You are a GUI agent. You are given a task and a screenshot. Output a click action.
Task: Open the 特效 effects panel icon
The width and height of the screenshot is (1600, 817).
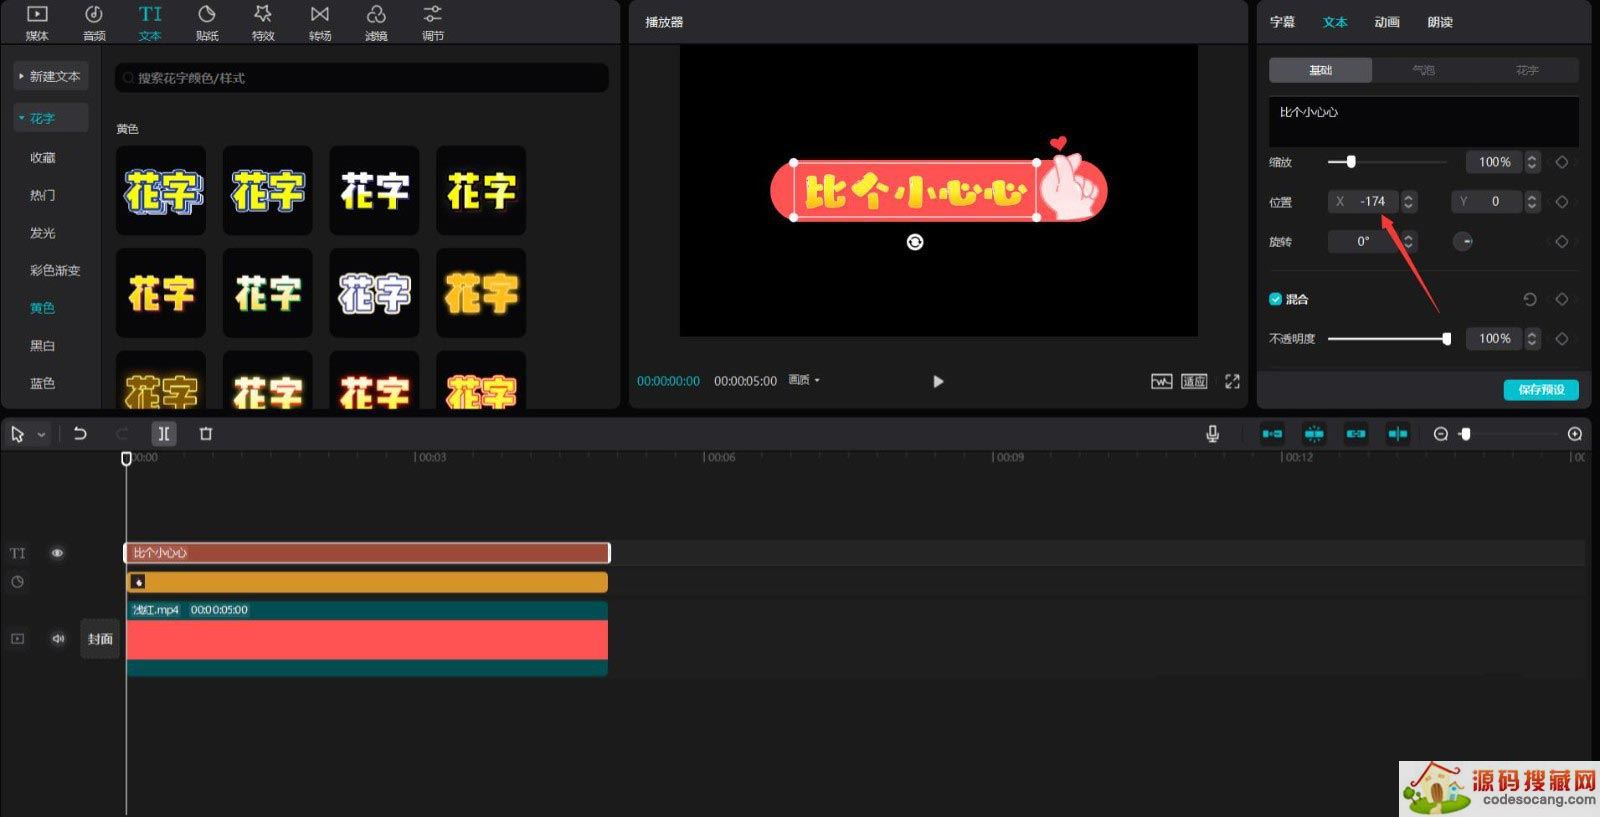point(263,22)
